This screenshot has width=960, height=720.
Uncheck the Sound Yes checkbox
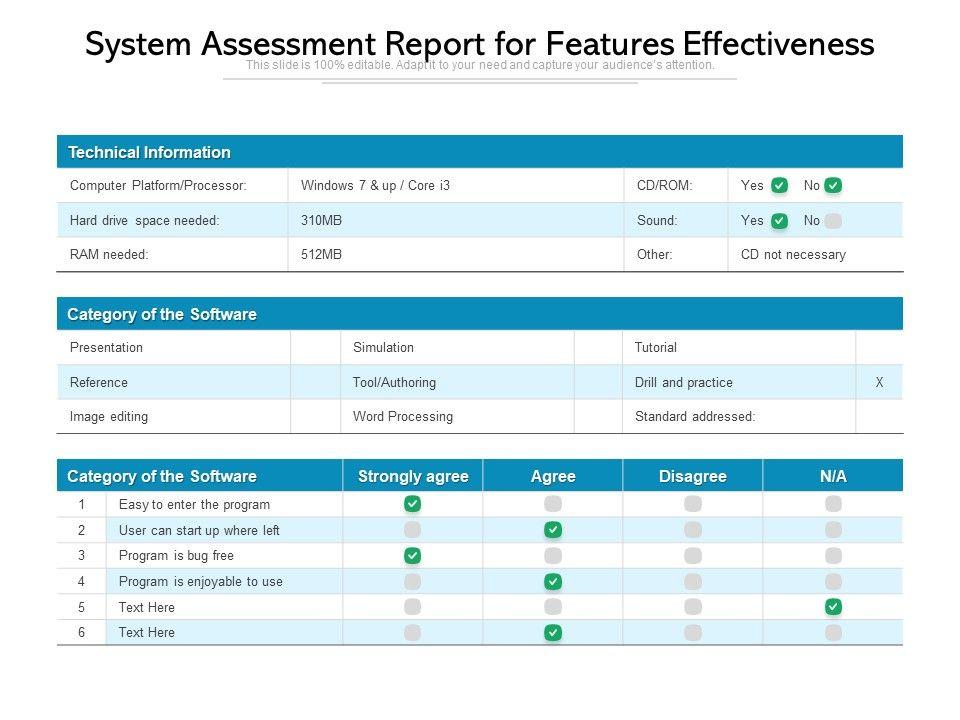click(x=780, y=220)
